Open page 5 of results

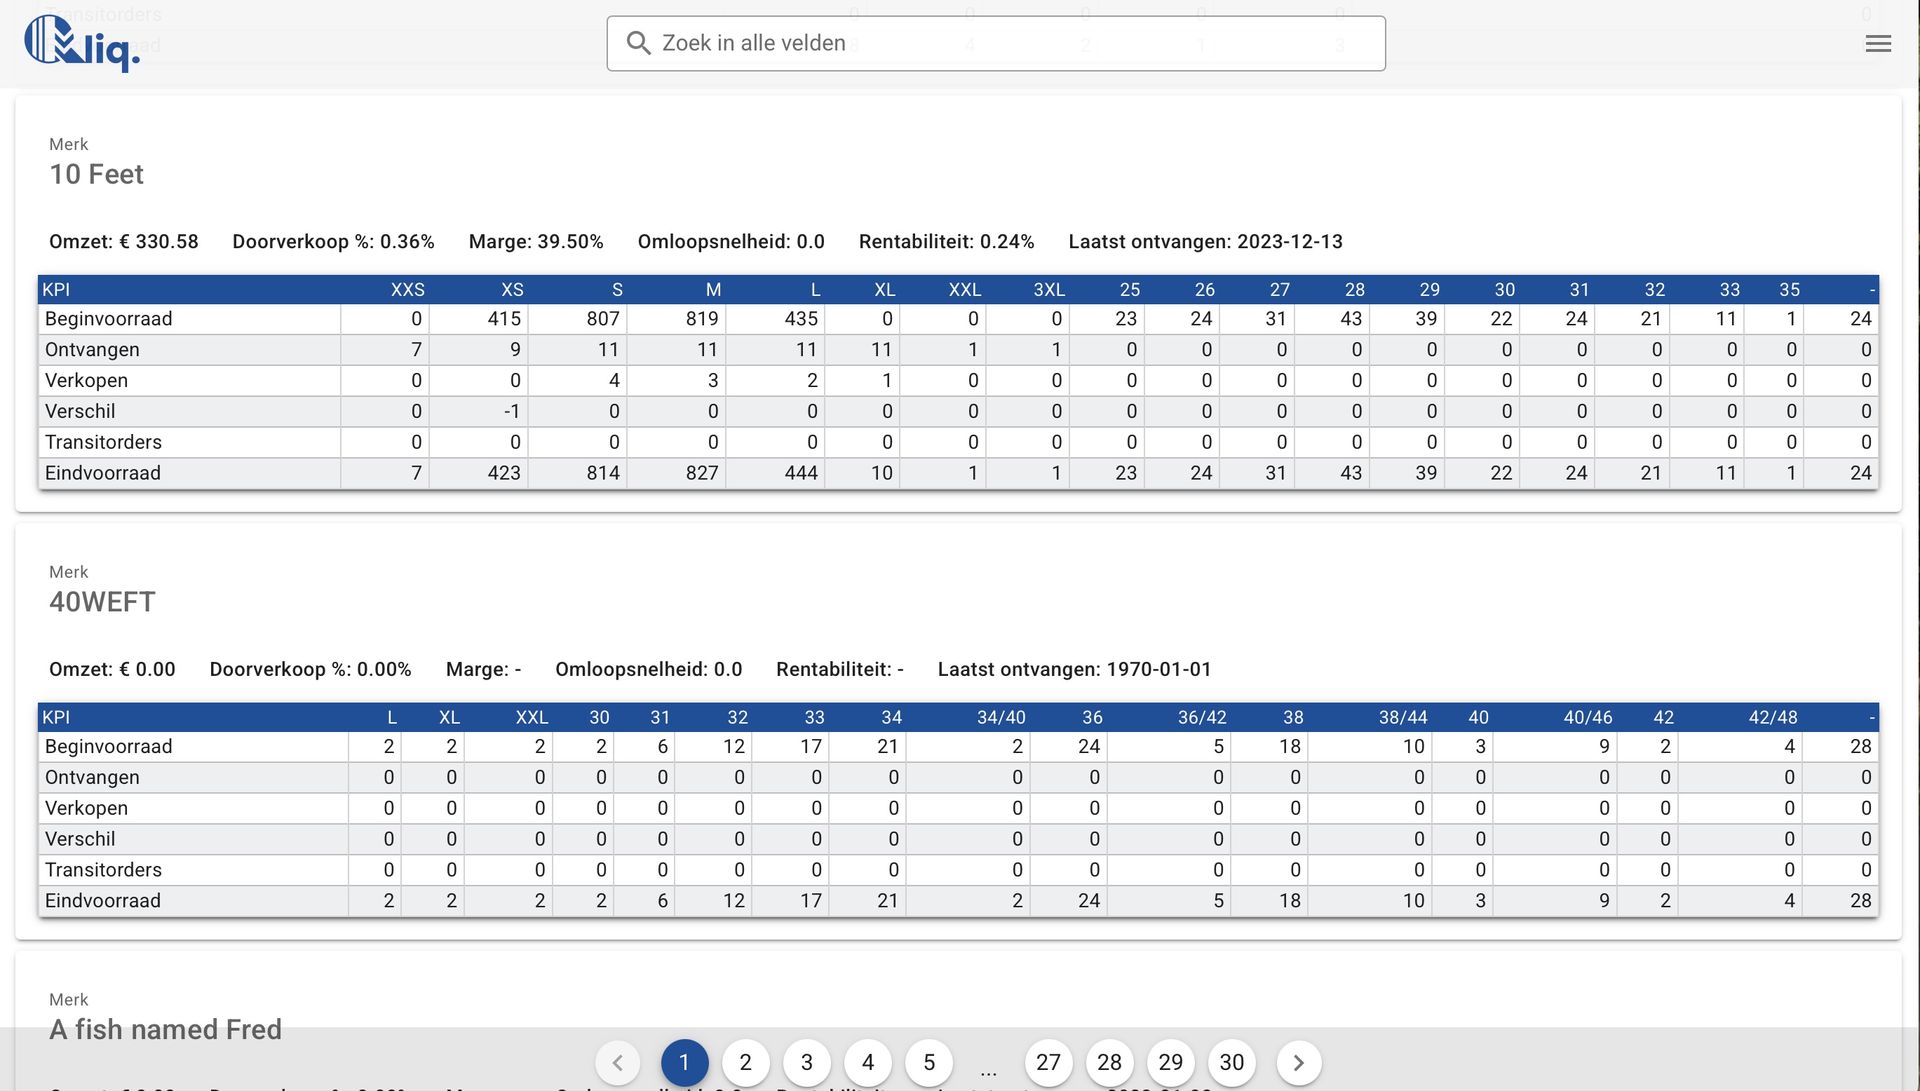tap(929, 1062)
